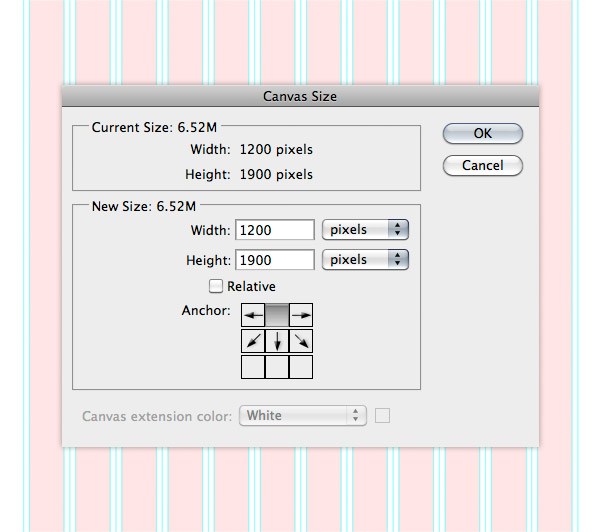Screen dimensions: 600x532
Task: Select the down-right diagonal arrow anchor
Action: click(x=301, y=341)
